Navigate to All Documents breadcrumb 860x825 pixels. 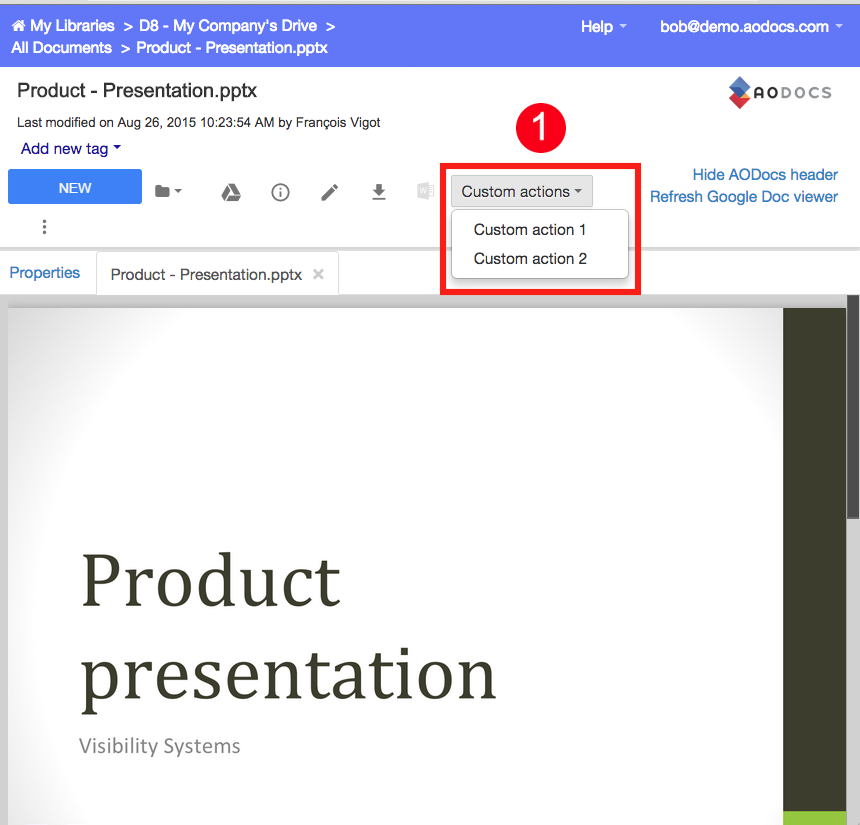pos(61,48)
